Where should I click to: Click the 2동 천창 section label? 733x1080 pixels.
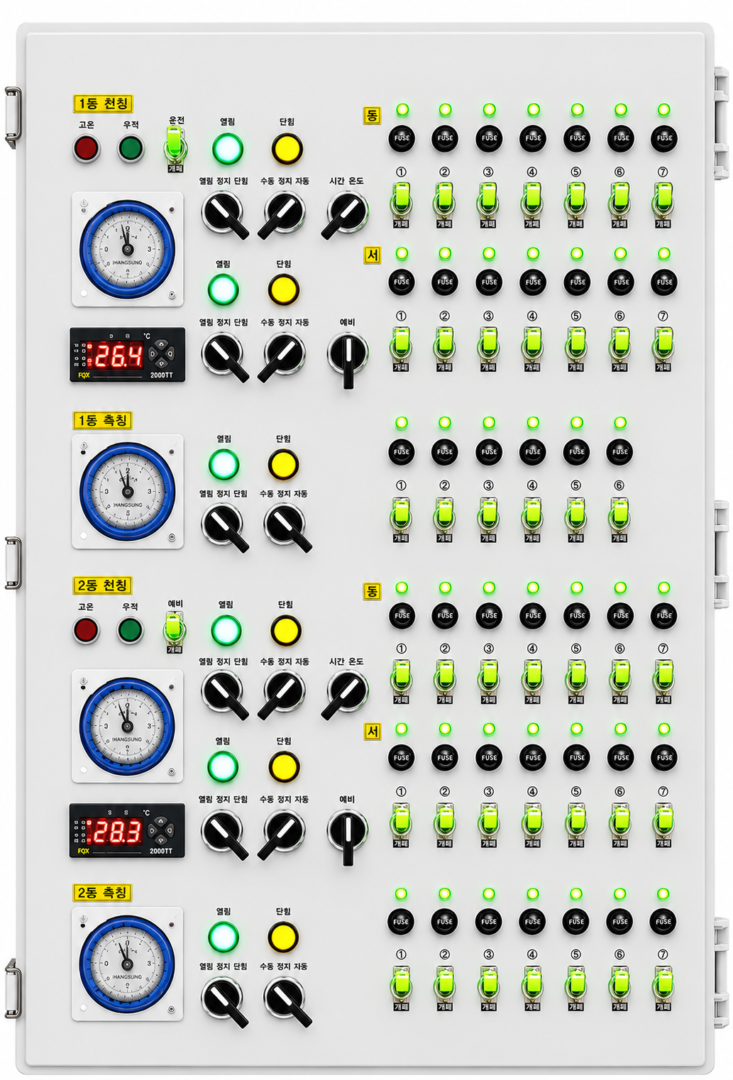coord(103,585)
